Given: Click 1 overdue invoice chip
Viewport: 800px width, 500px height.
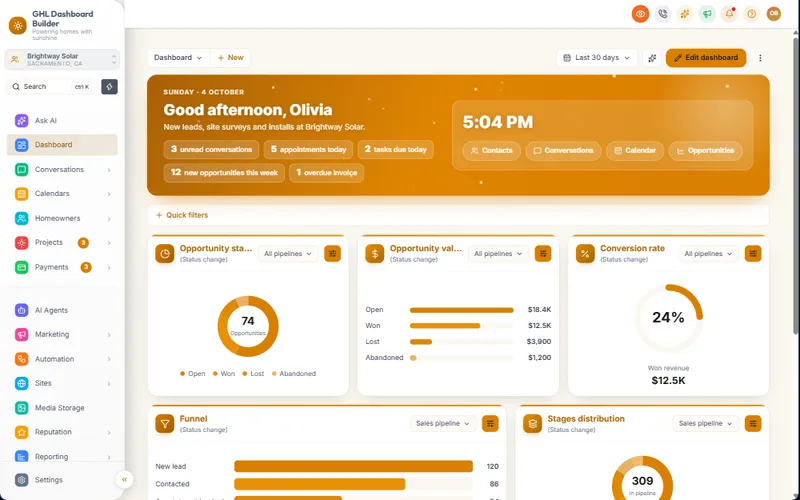Looking at the screenshot, I should click(x=327, y=172).
